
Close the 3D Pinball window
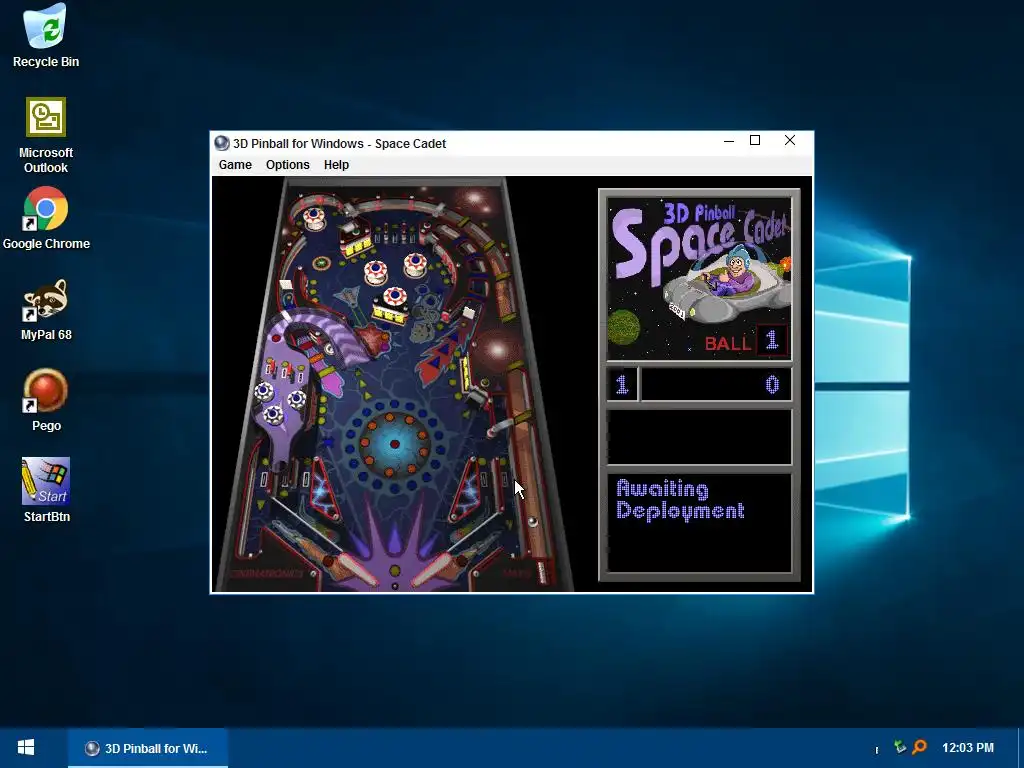pos(790,140)
